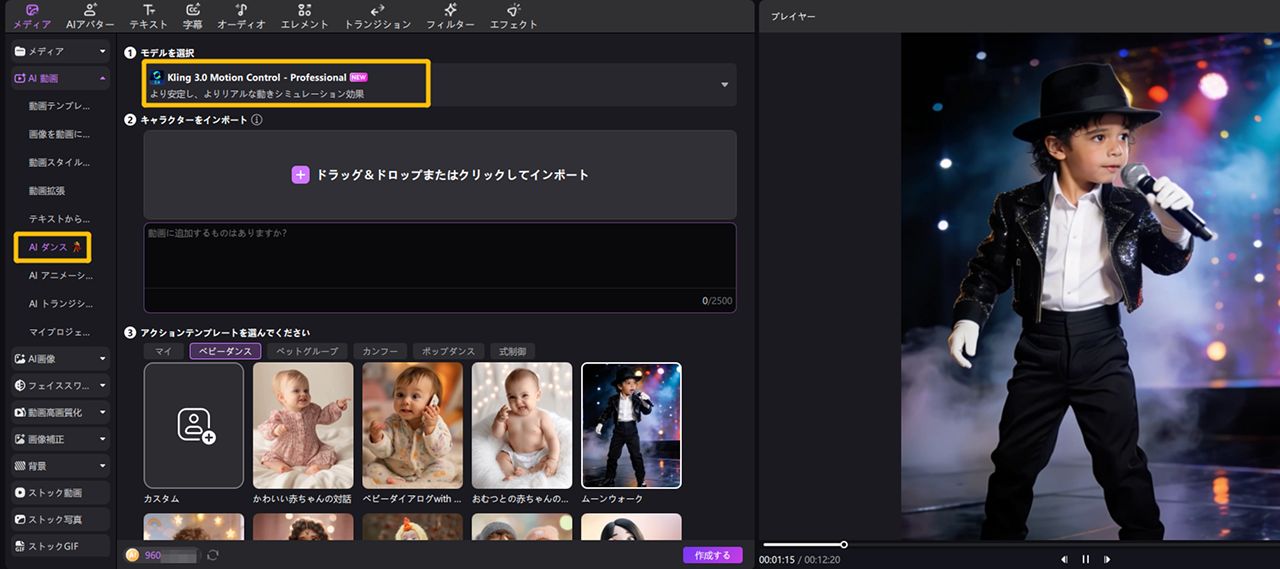Select the 式制御 template tab
This screenshot has height=569, width=1280.
click(513, 352)
